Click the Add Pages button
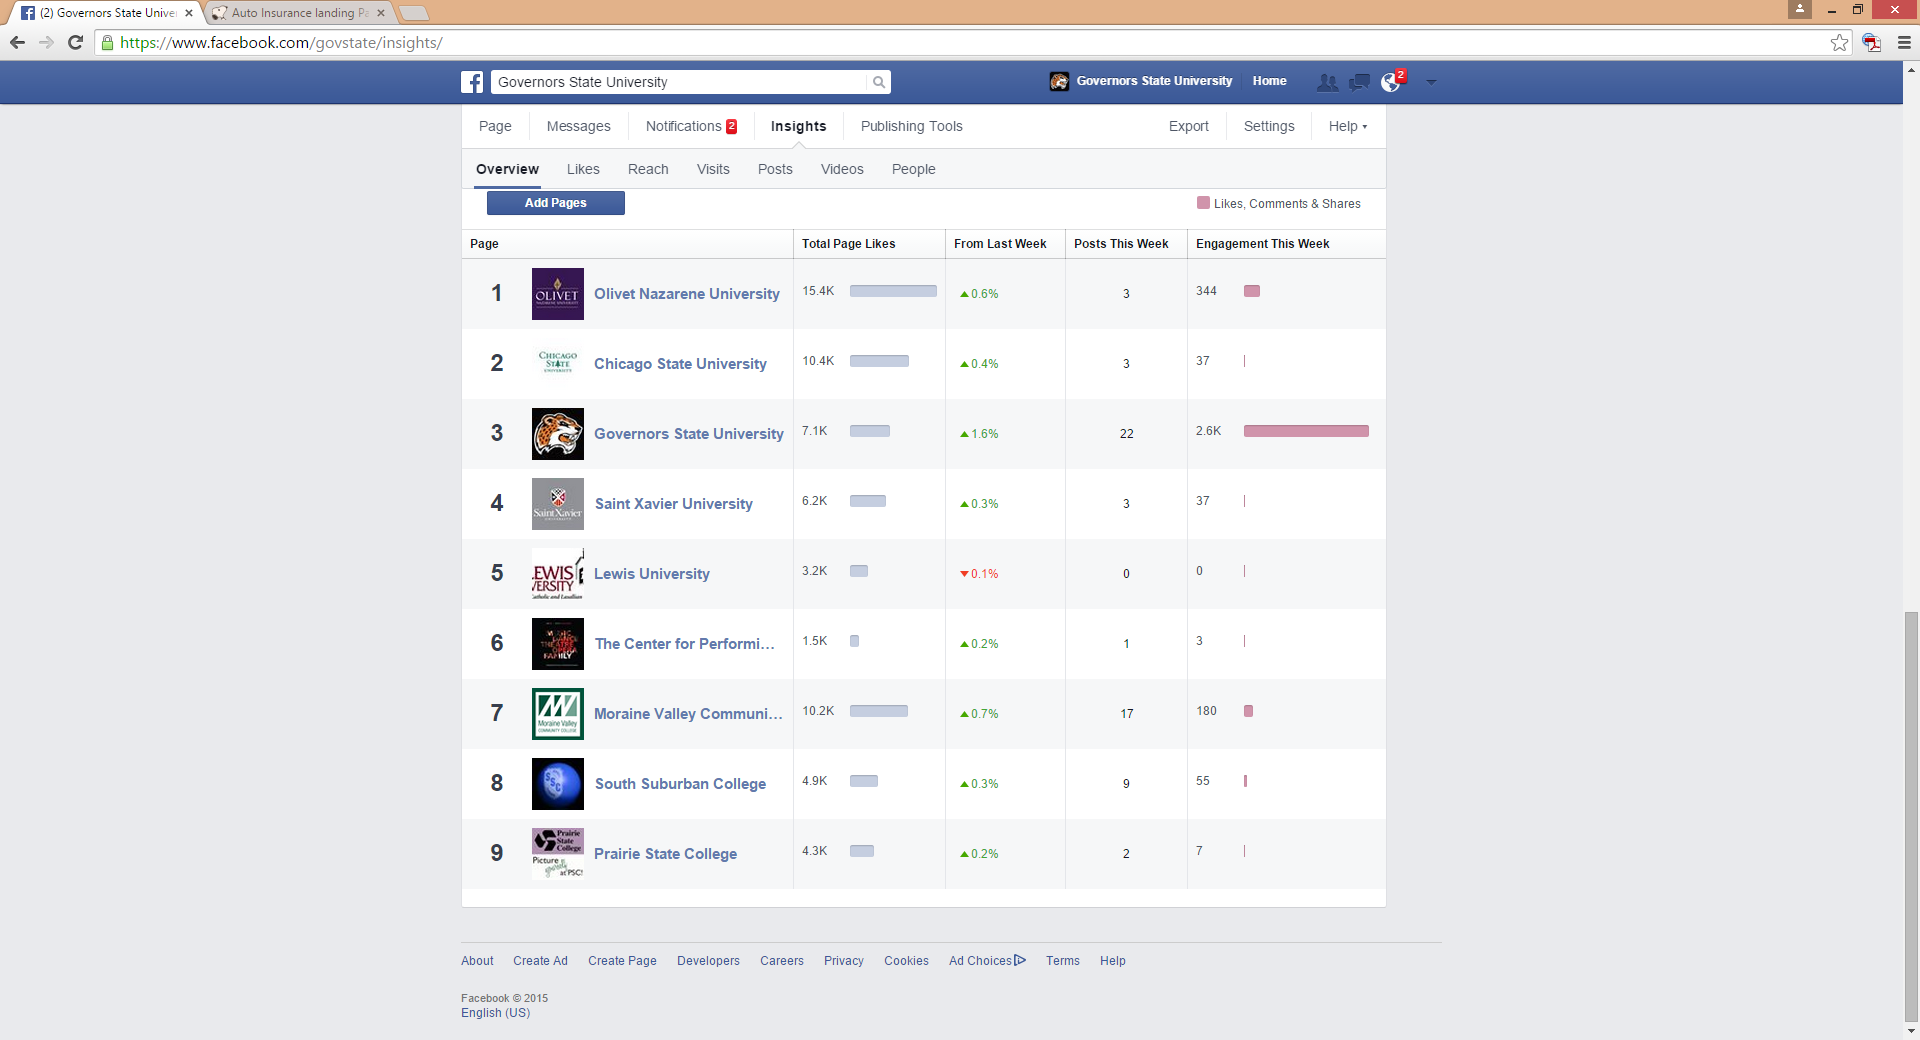Image resolution: width=1920 pixels, height=1040 pixels. pyautogui.click(x=556, y=203)
